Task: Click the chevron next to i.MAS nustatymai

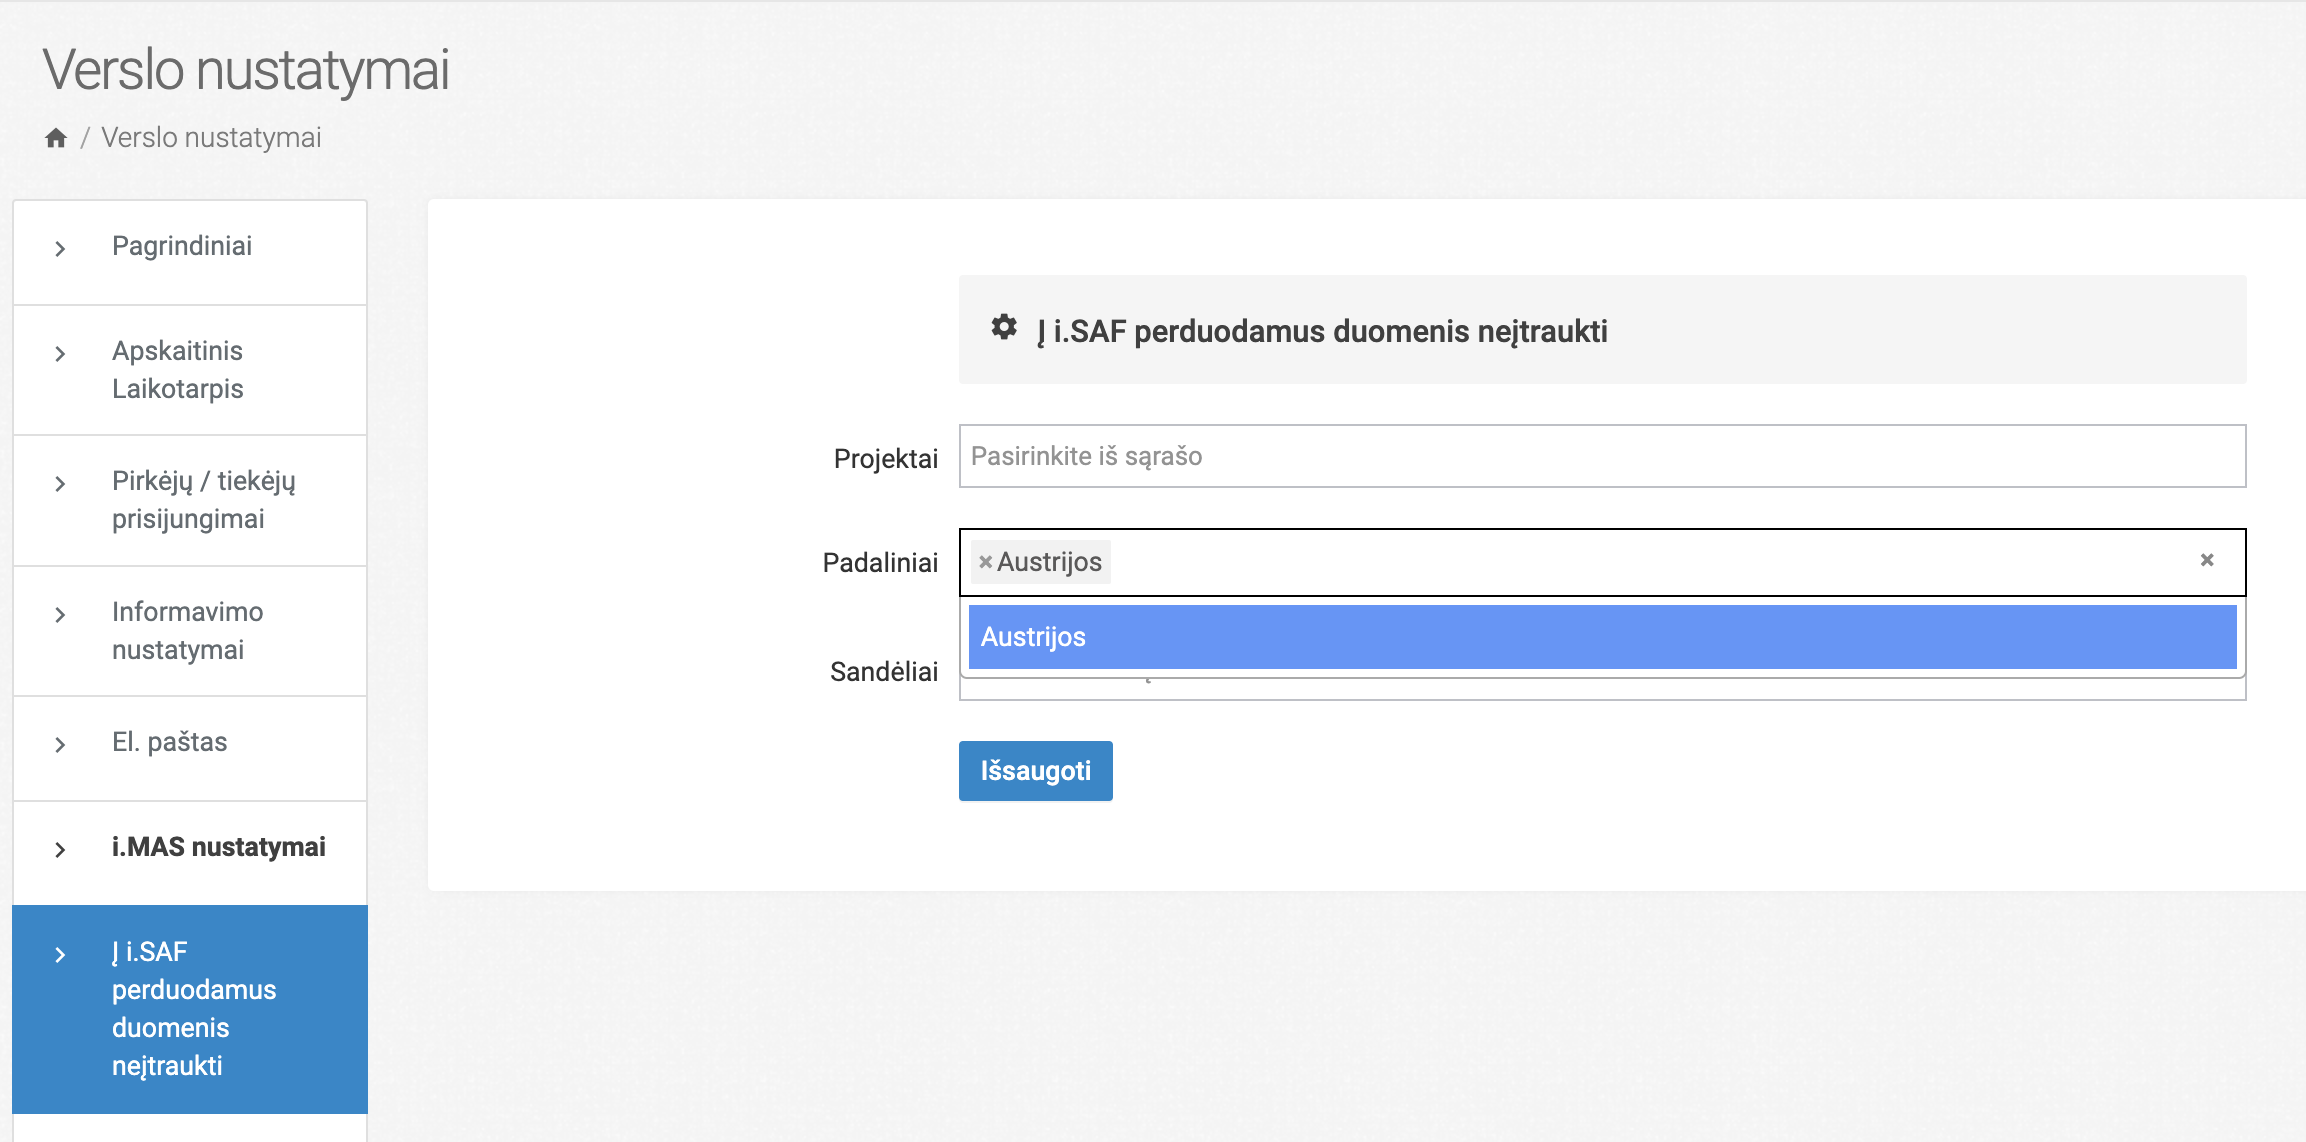Action: tap(60, 850)
